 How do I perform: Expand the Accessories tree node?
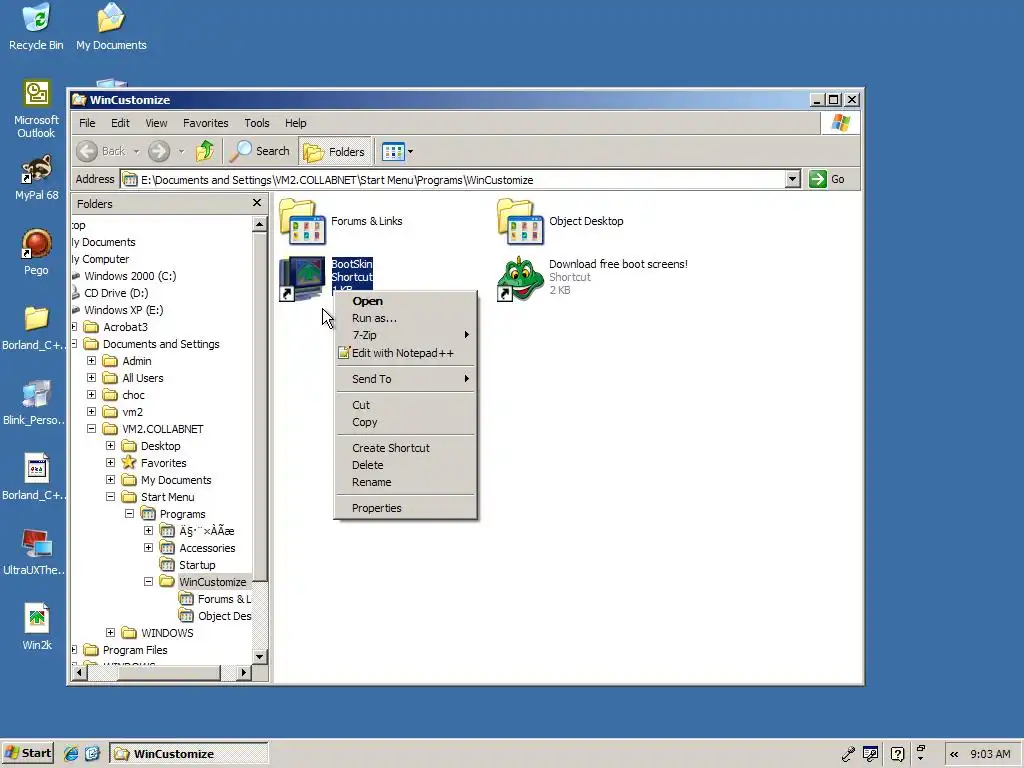[148, 547]
